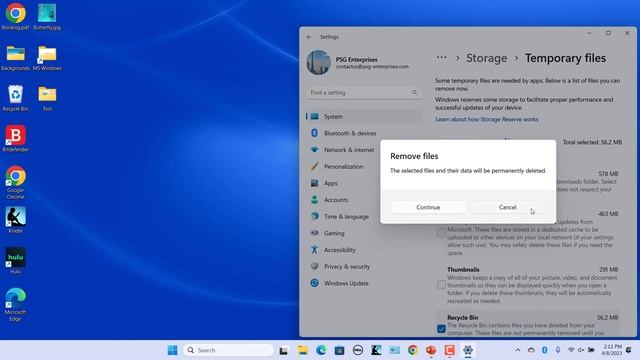Open Task View from the taskbar

click(x=284, y=350)
